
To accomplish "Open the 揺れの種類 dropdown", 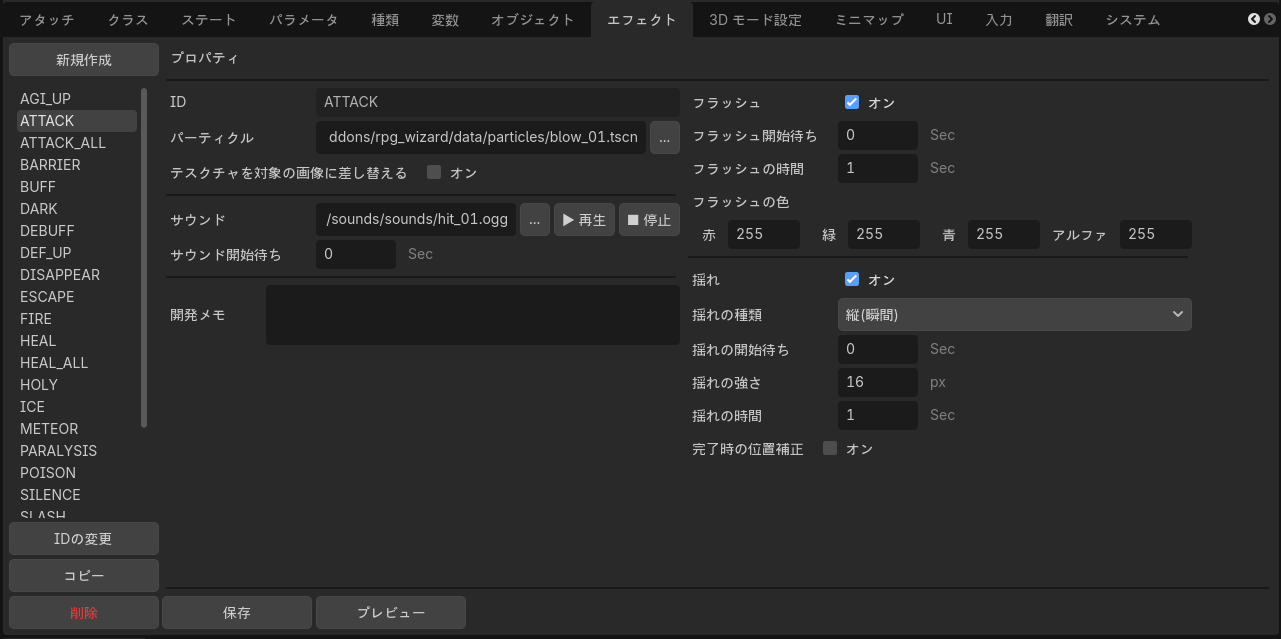I will pyautogui.click(x=1014, y=314).
